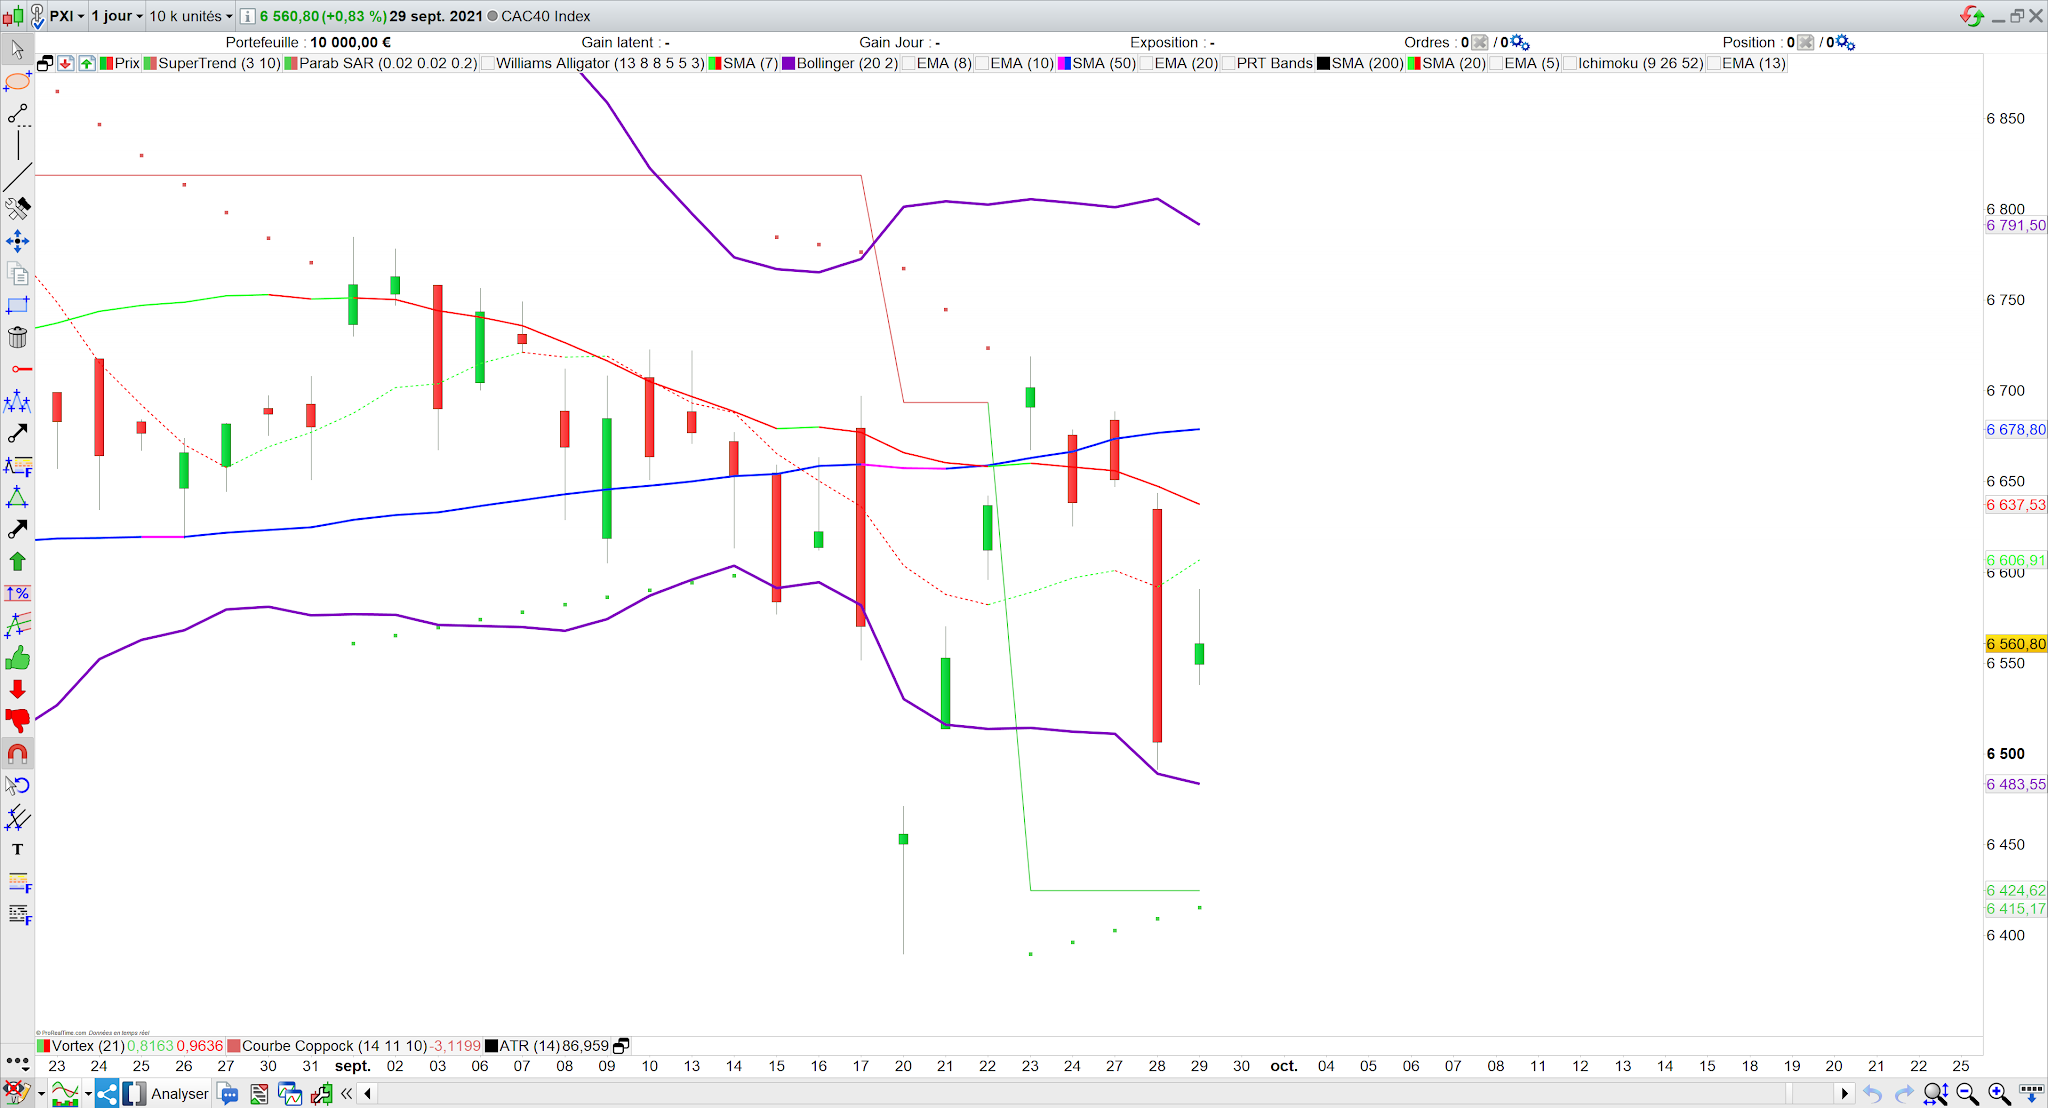Image resolution: width=2048 pixels, height=1108 pixels.
Task: Pick the percentage measure tool
Action: [x=17, y=593]
